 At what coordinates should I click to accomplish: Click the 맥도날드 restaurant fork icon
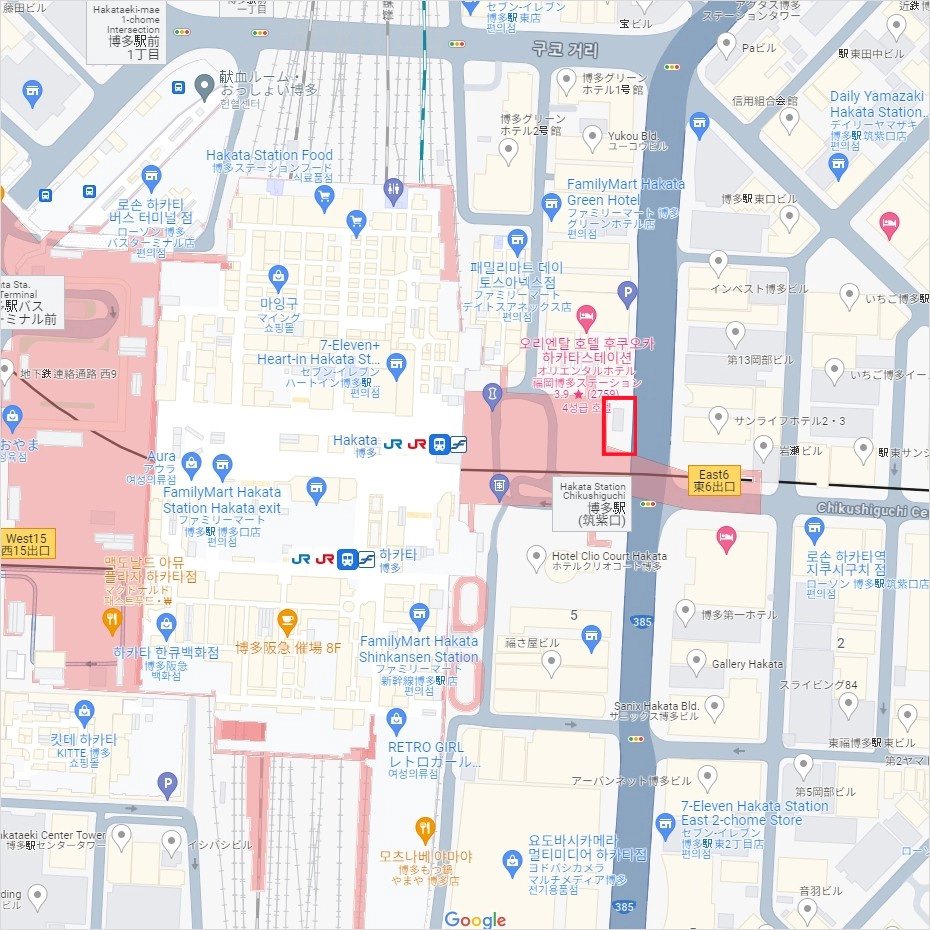click(112, 621)
